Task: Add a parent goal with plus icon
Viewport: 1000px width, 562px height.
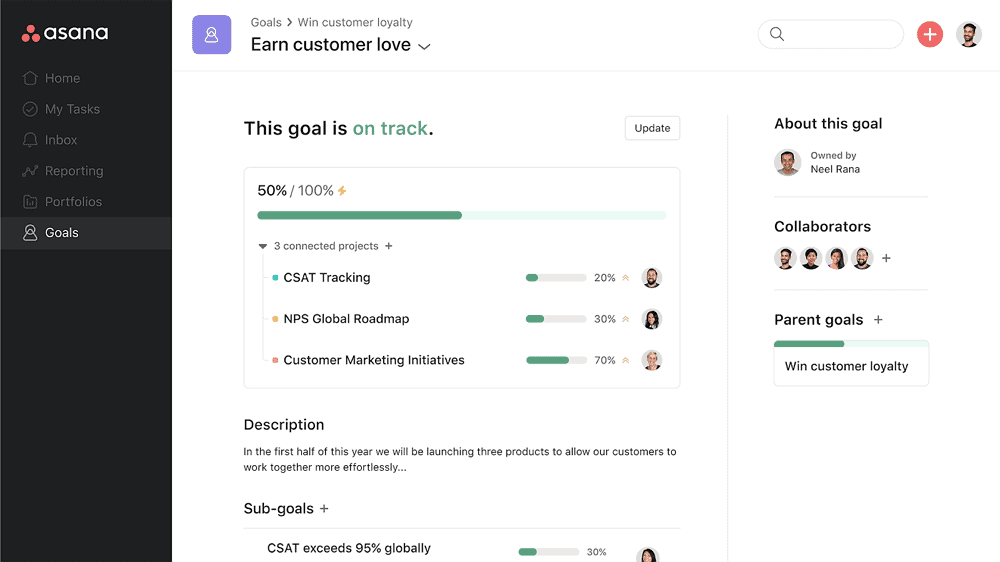Action: [x=878, y=320]
